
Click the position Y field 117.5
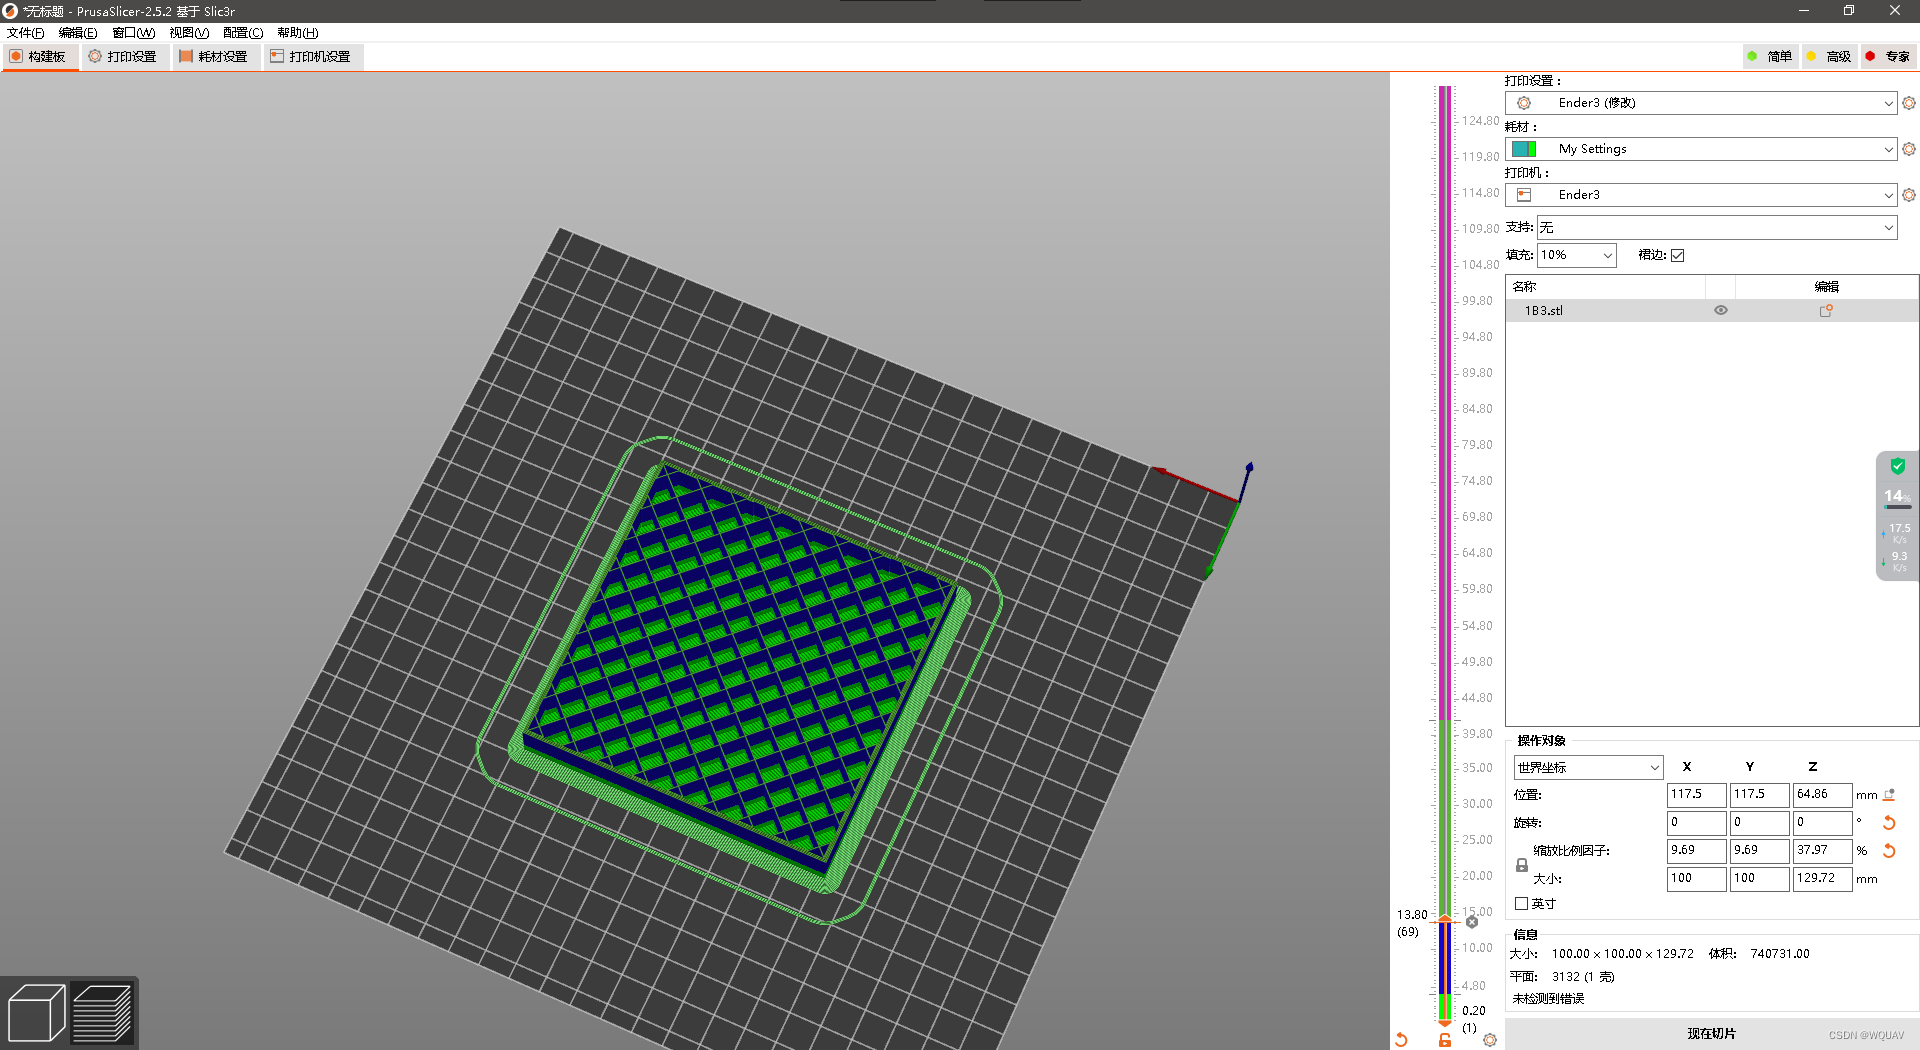pos(1759,795)
